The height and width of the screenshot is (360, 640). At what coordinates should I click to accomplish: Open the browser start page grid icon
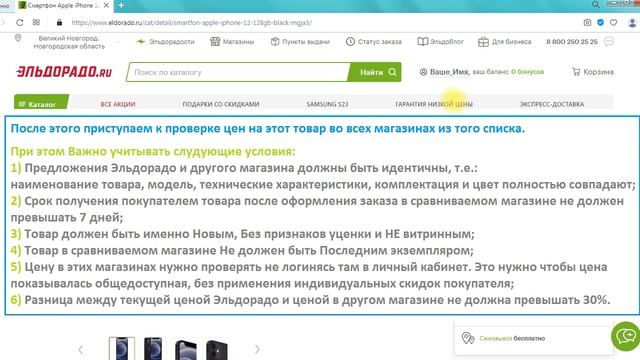36,22
